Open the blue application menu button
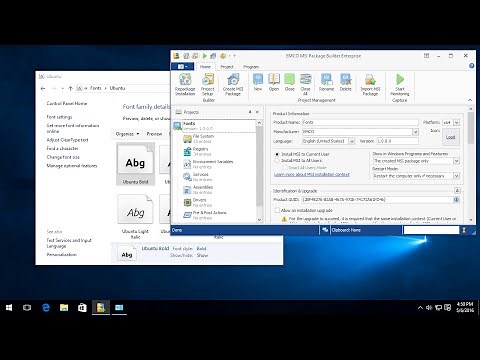The image size is (480, 360). (182, 66)
